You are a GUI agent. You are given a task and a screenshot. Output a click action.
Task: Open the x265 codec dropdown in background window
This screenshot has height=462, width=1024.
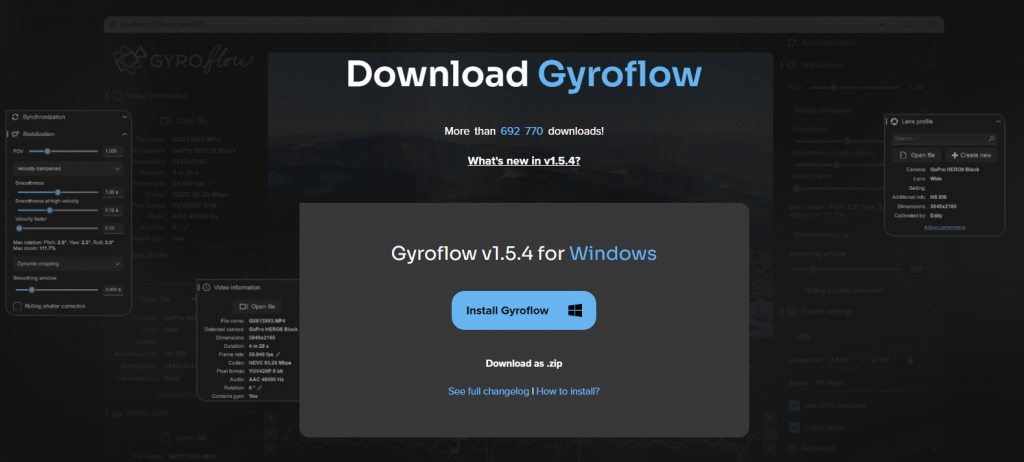pos(862,336)
